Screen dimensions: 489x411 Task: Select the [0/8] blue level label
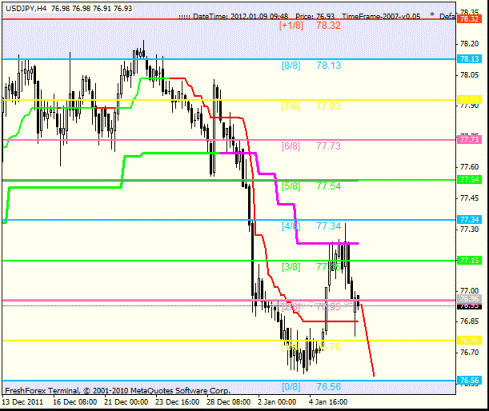291,387
